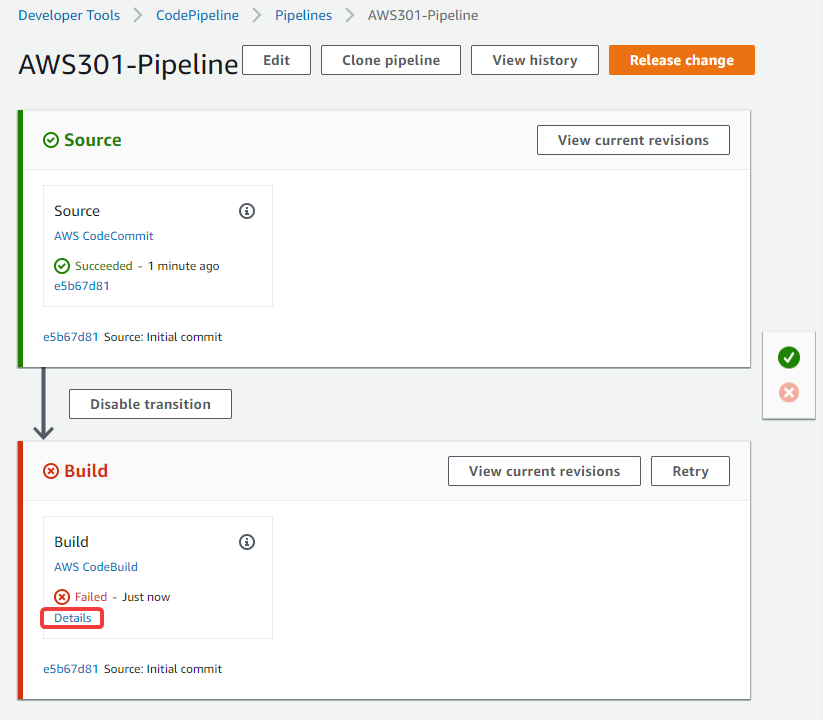823x720 pixels.
Task: Open Build action info icon
Action: click(247, 542)
